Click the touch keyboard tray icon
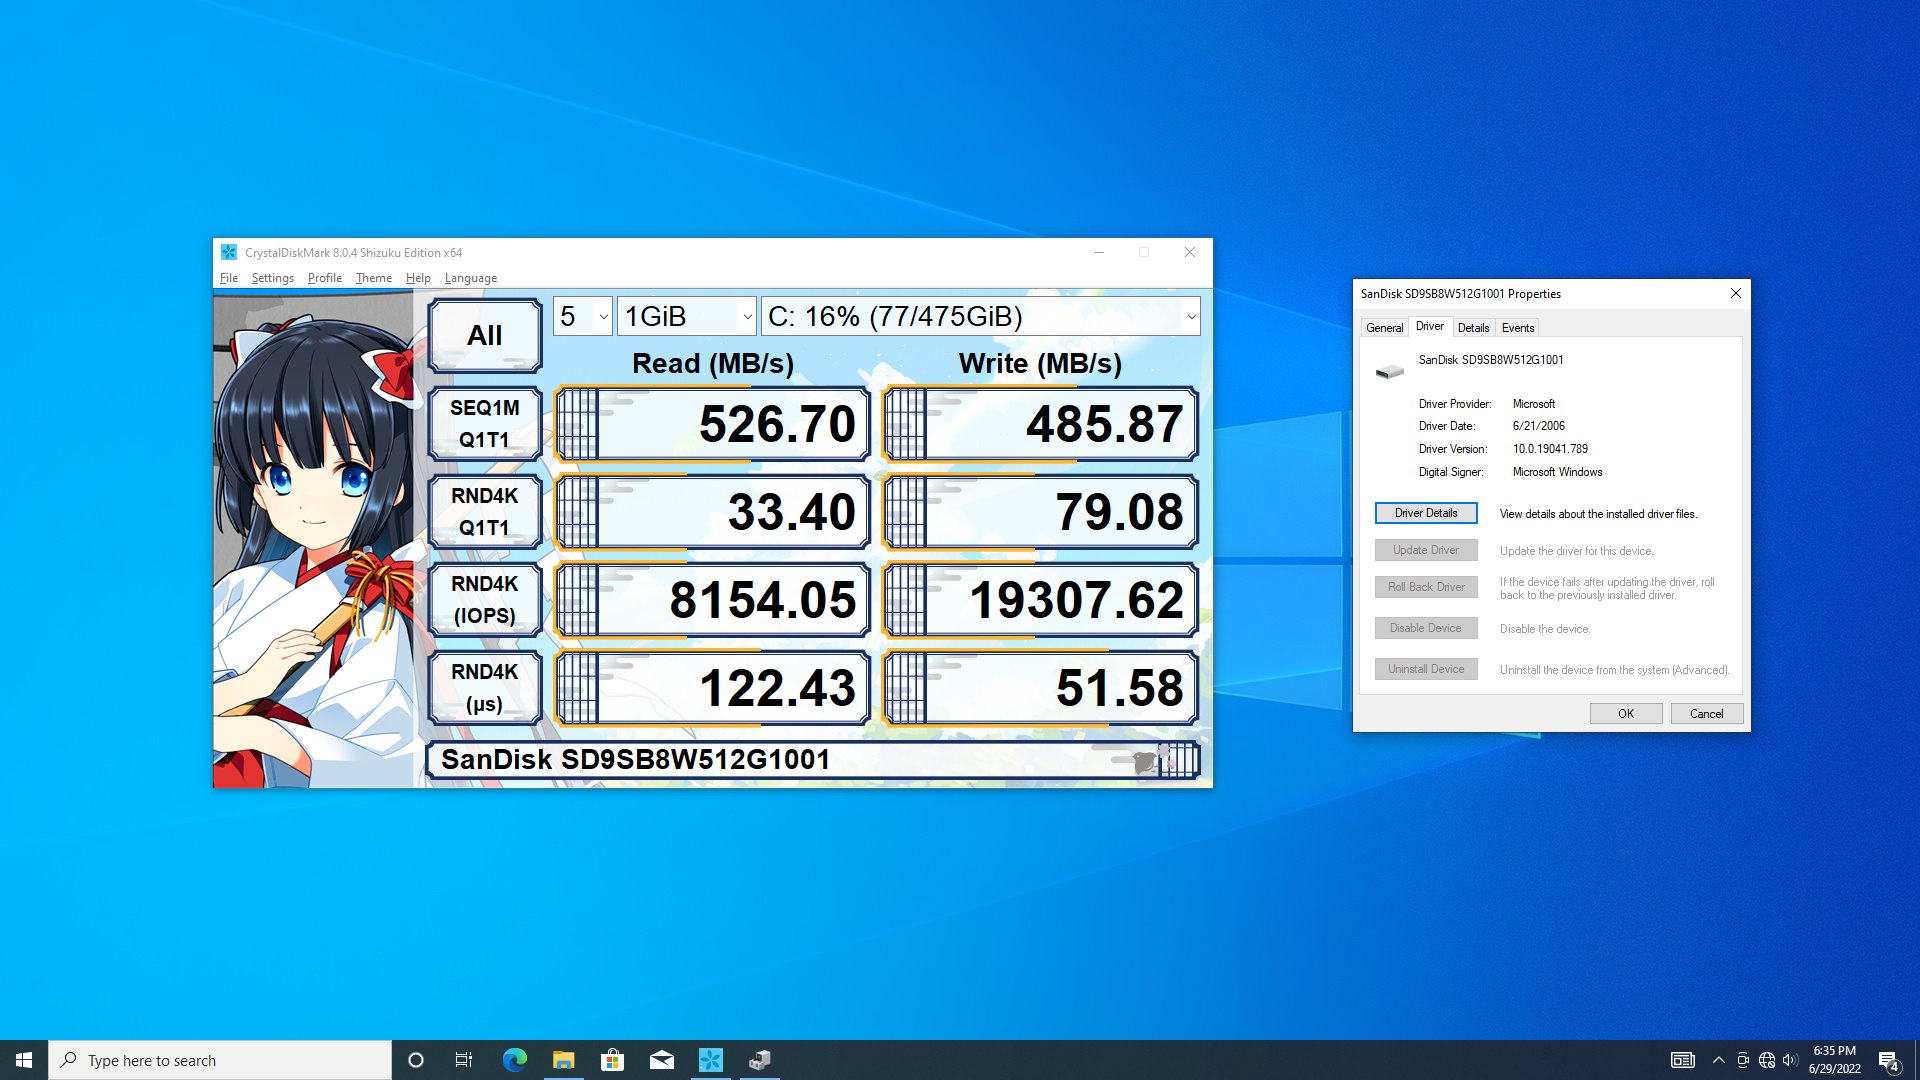This screenshot has height=1080, width=1920. click(1683, 1060)
